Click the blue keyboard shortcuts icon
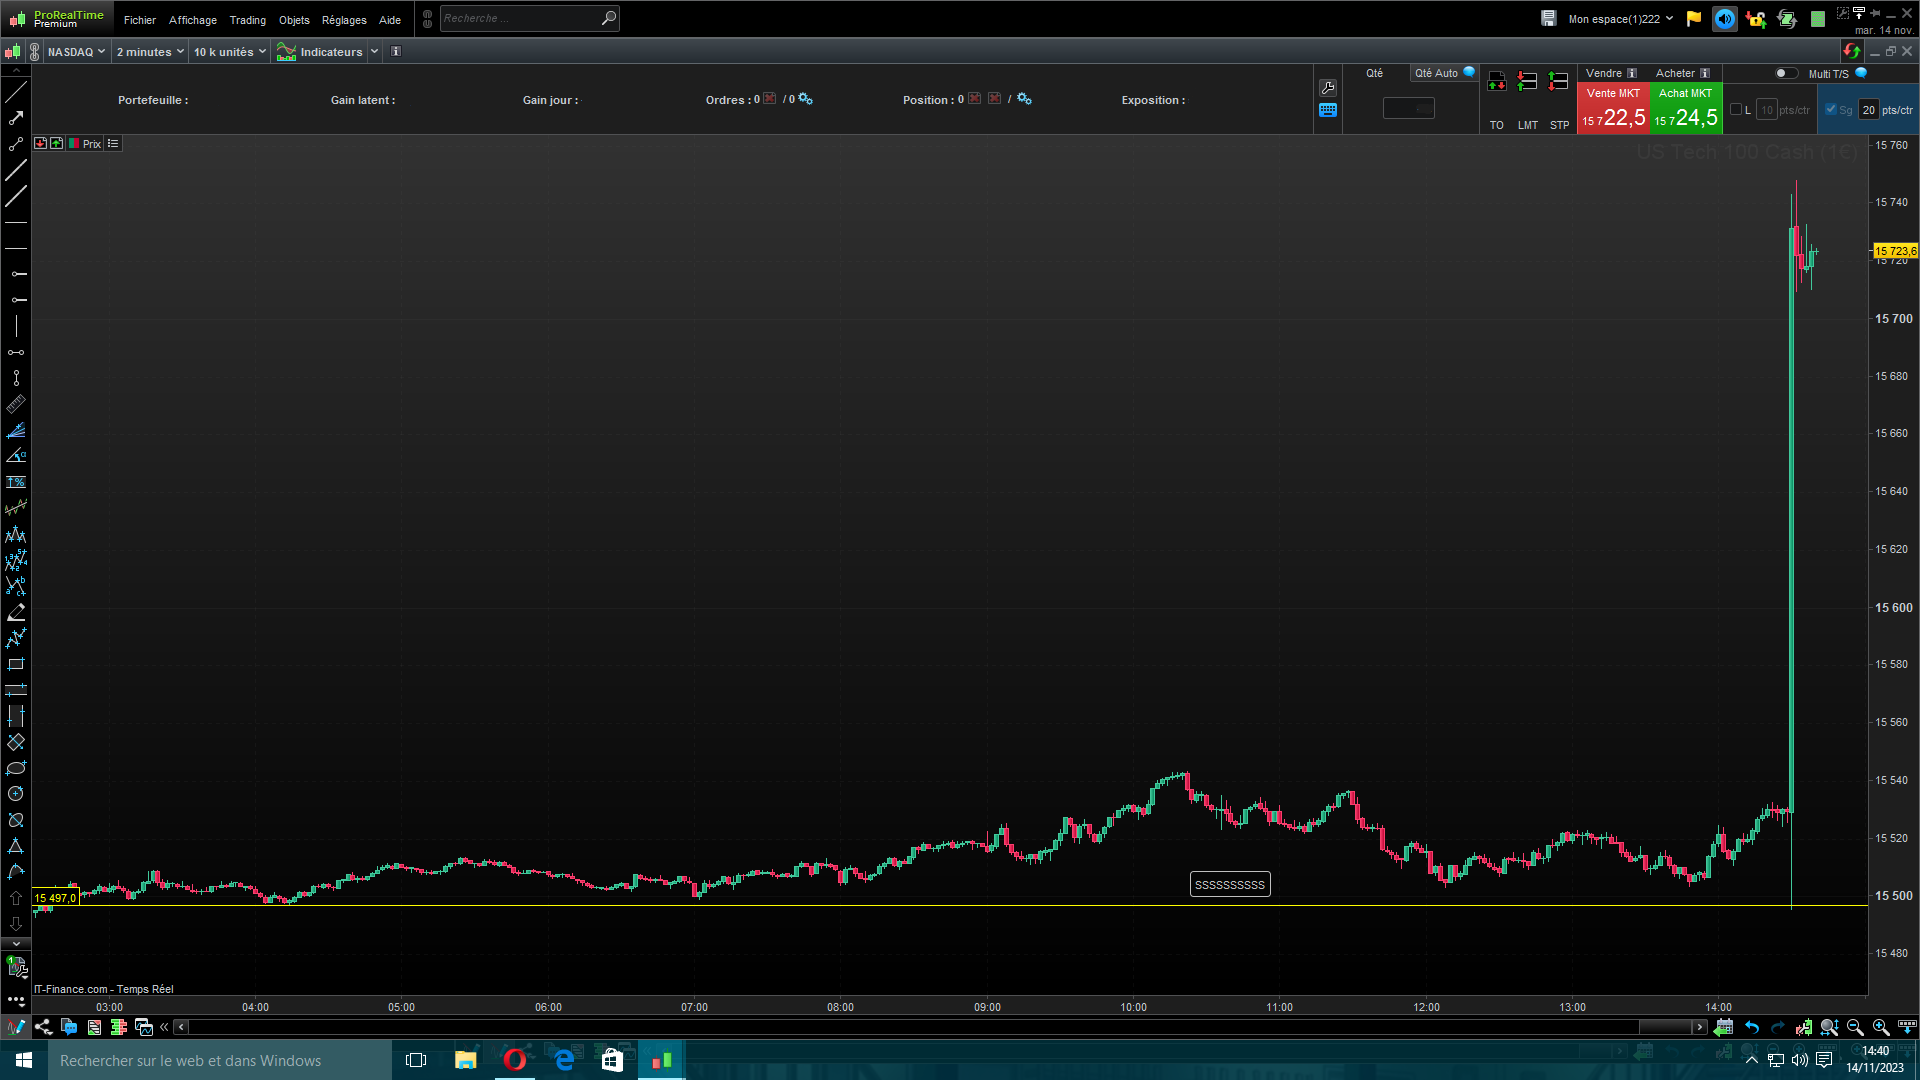Image resolution: width=1920 pixels, height=1080 pixels. (x=1328, y=111)
